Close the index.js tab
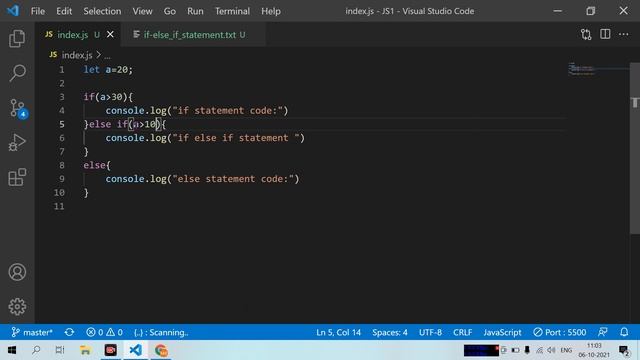The width and height of the screenshot is (640, 360). (x=110, y=35)
